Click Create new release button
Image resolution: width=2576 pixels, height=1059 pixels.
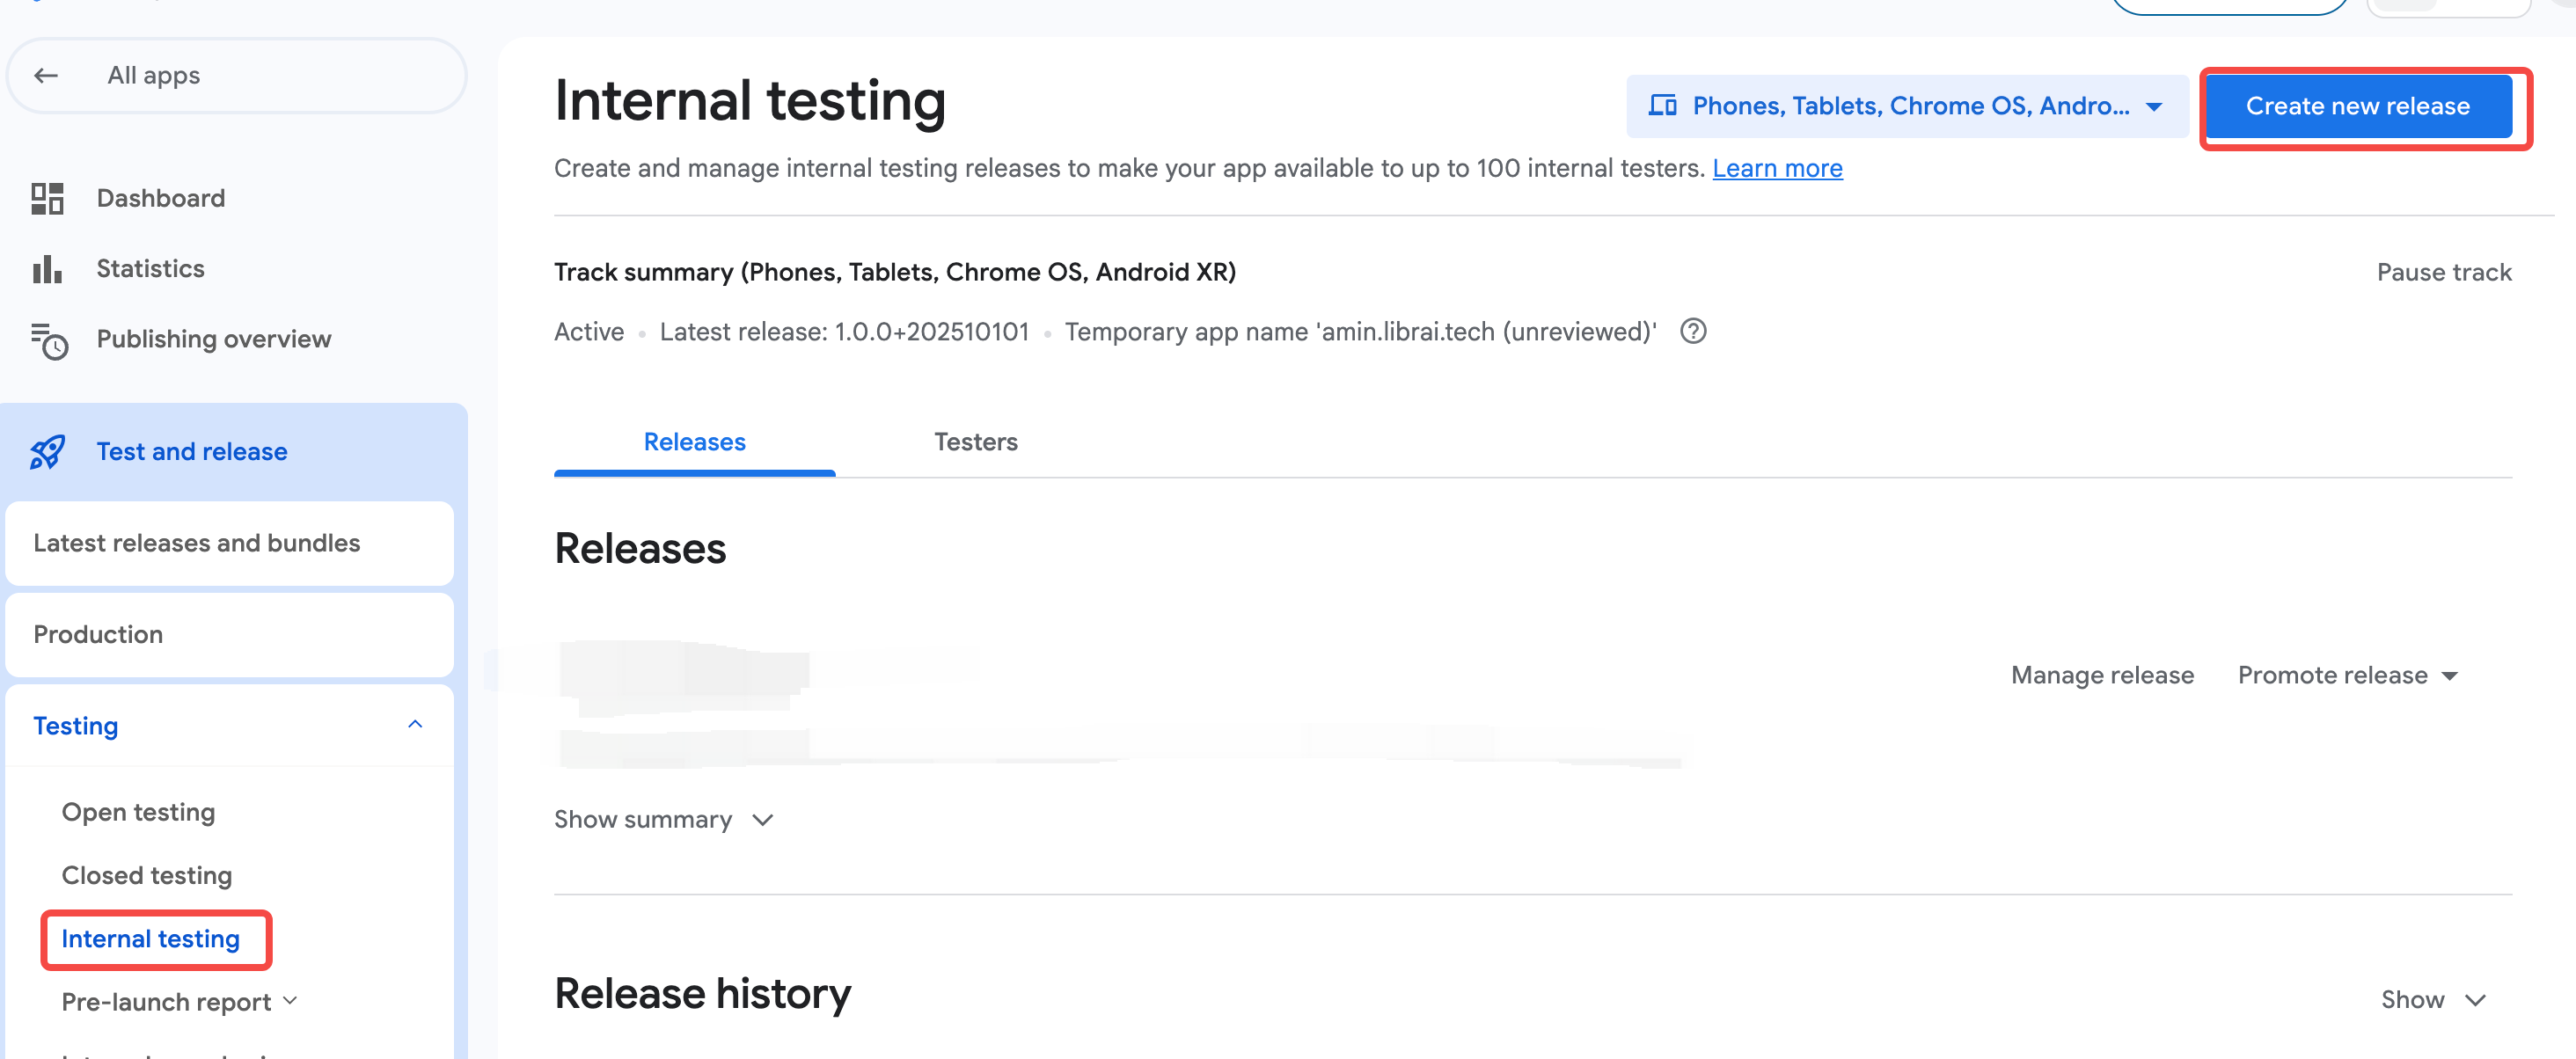click(2357, 106)
